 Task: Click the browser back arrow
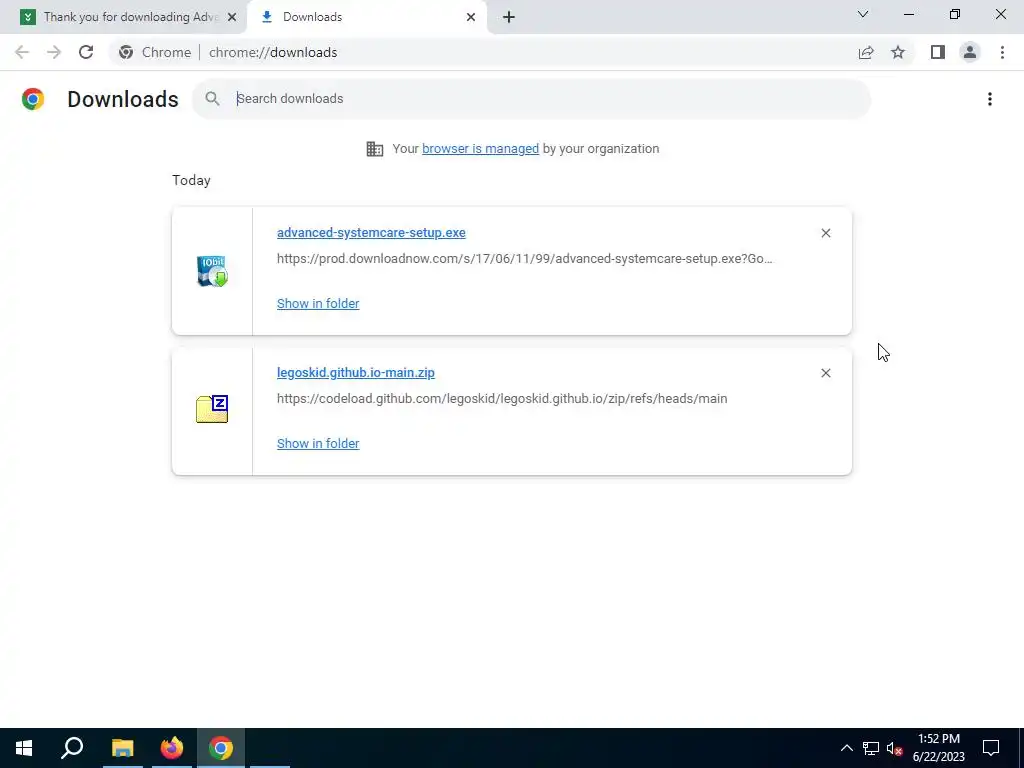click(x=22, y=52)
